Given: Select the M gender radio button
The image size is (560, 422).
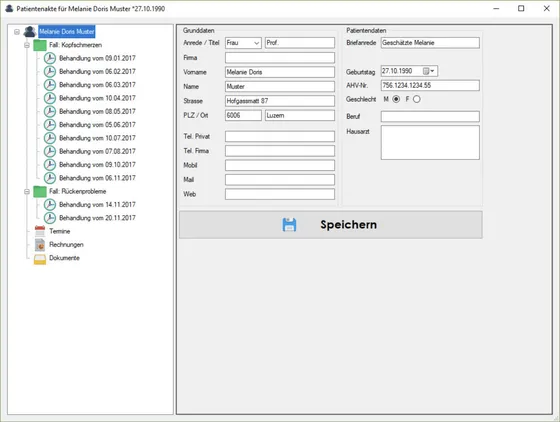Looking at the screenshot, I should point(396,99).
